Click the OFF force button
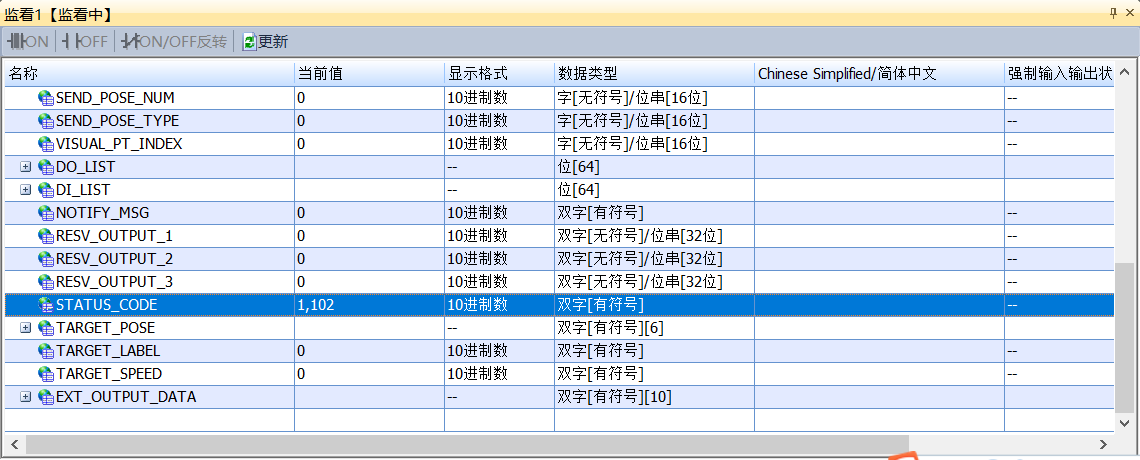This screenshot has height=460, width=1140. (x=85, y=41)
